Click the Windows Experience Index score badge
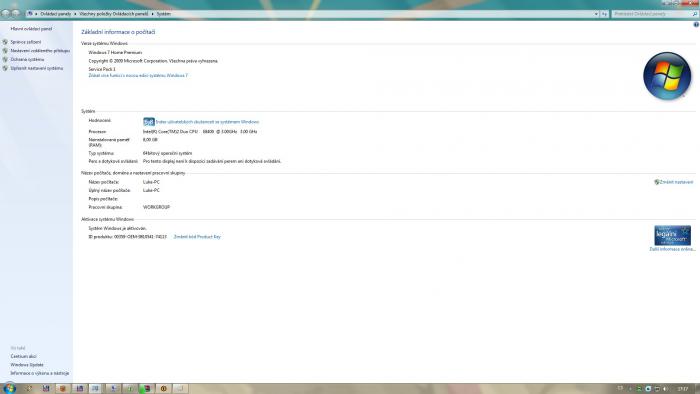The height and width of the screenshot is (394, 700). (x=149, y=121)
